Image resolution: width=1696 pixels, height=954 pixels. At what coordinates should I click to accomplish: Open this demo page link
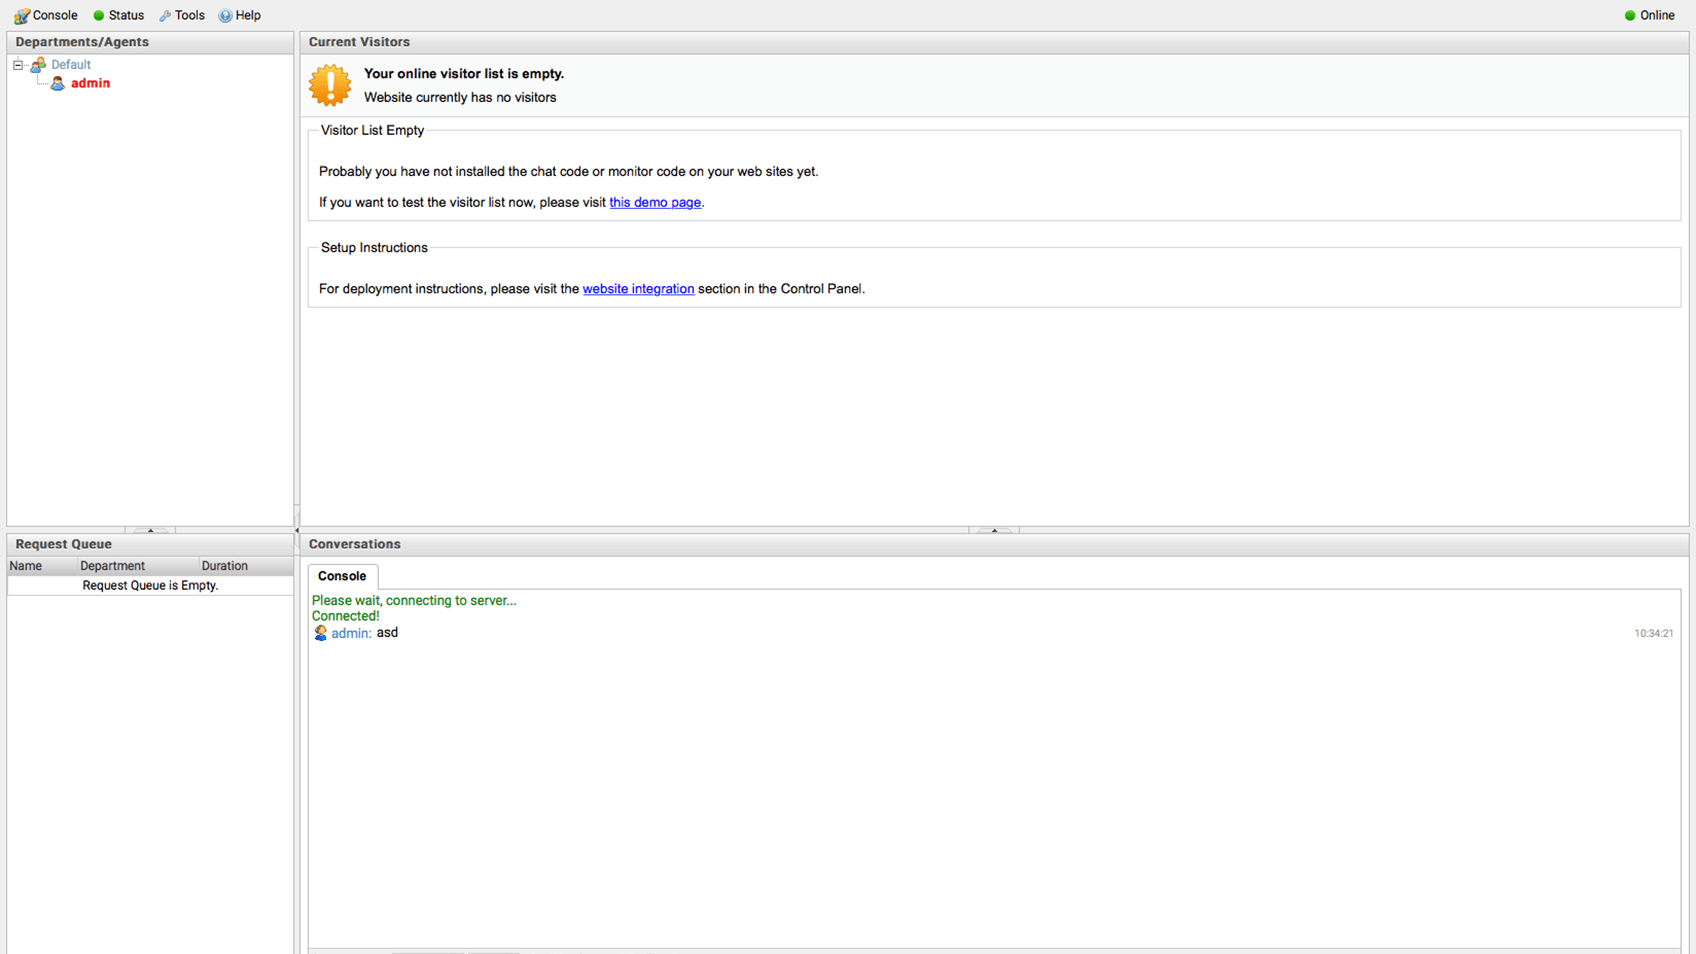(655, 202)
